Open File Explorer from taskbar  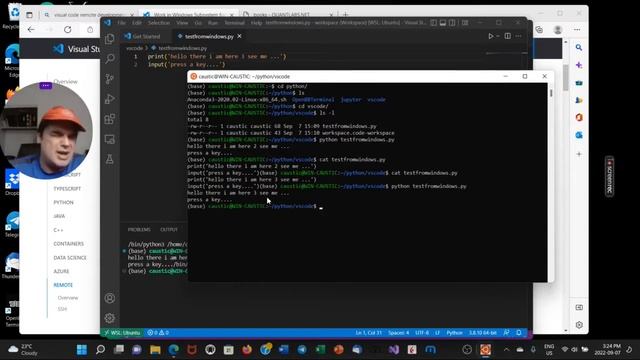(155, 349)
